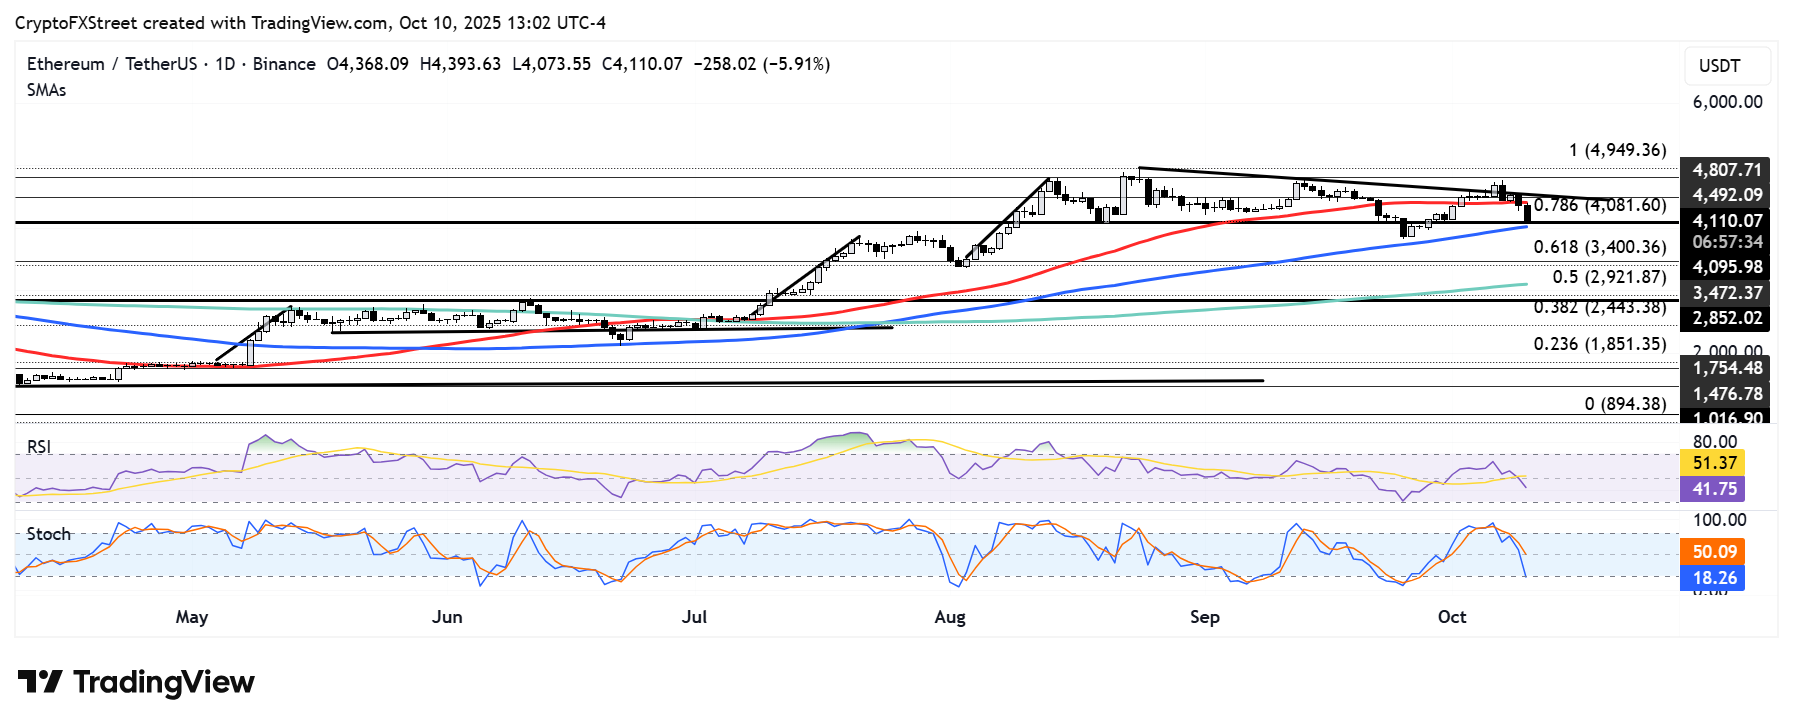Screen dimensions: 1793x727
Task: Click the purple RSI value 41.75
Action: coord(1714,489)
